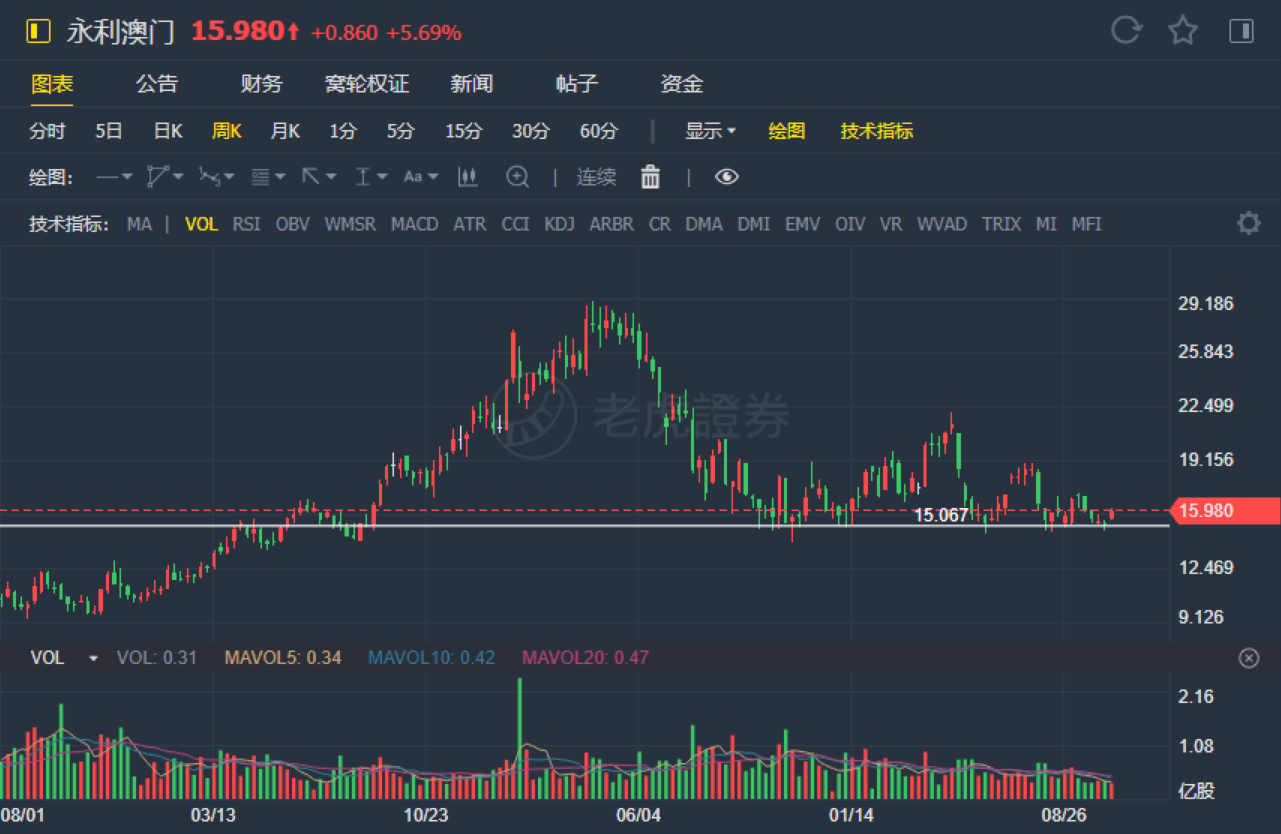Enable the ARBR indicator
The width and height of the screenshot is (1281, 834).
611,224
